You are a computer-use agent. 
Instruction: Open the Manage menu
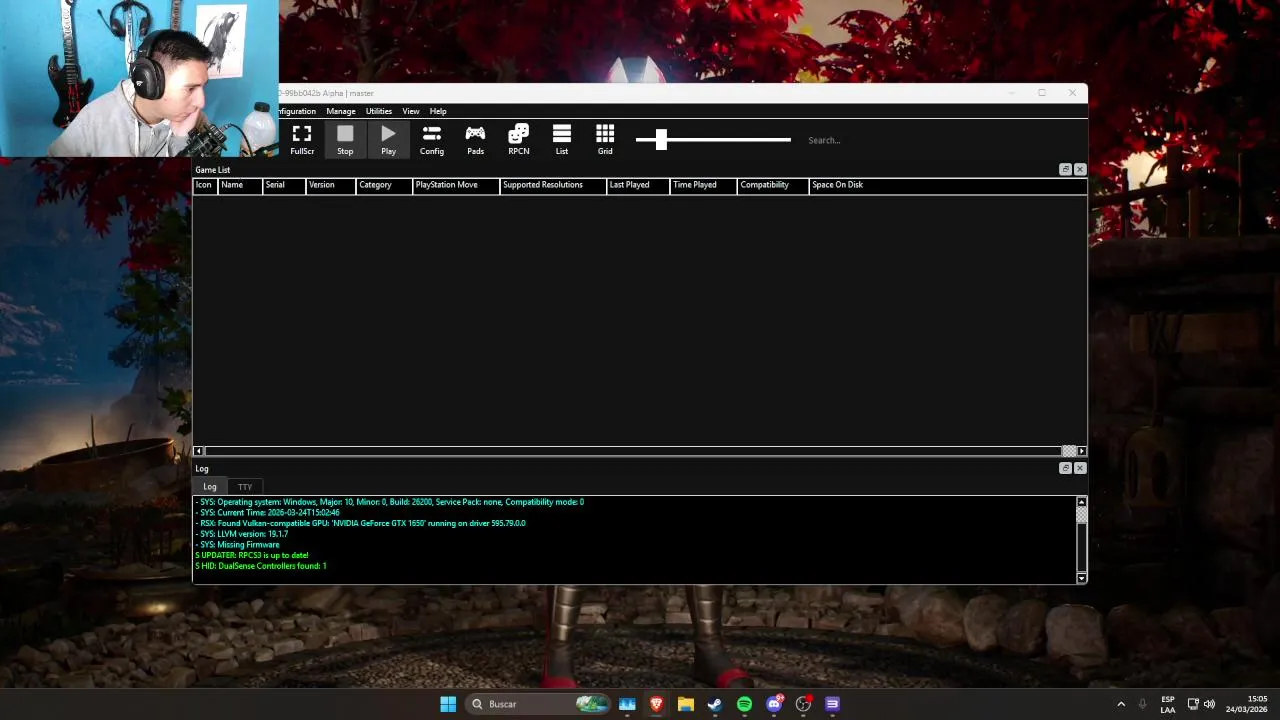(341, 111)
